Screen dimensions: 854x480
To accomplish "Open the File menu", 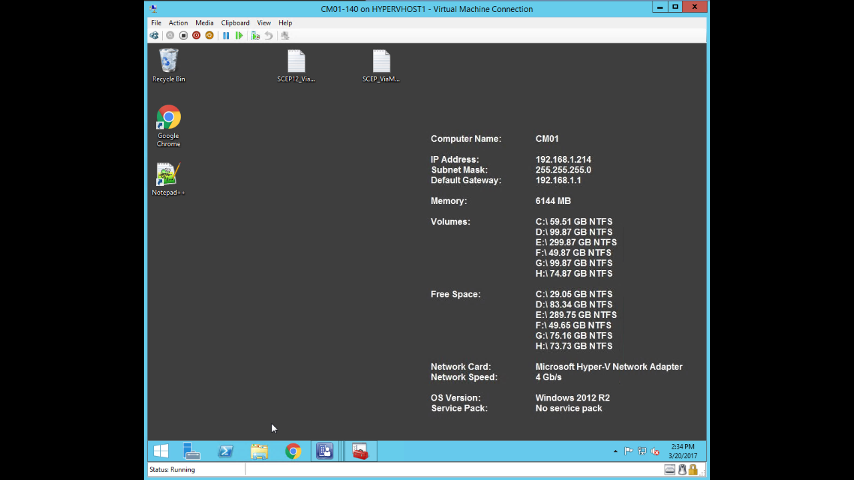I will click(156, 22).
